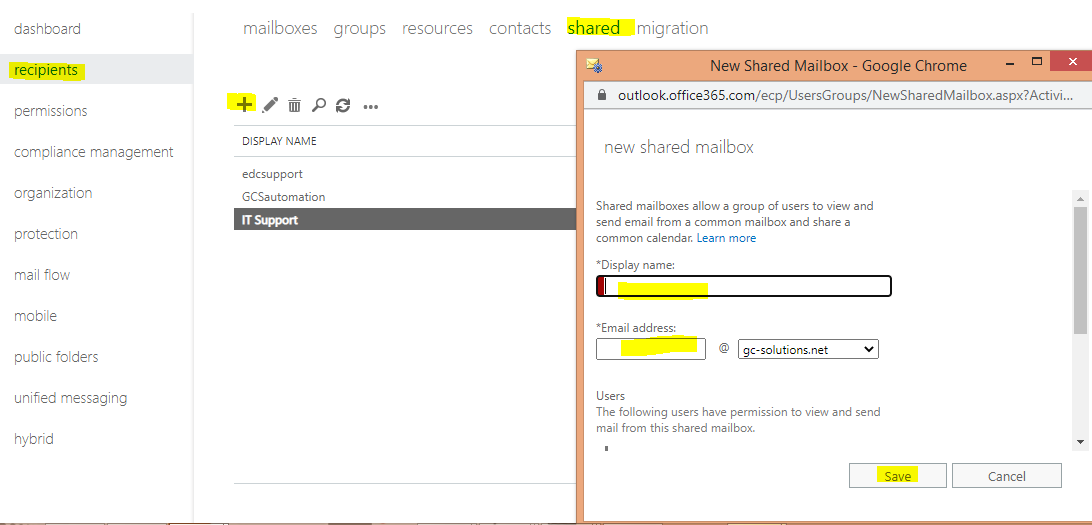The width and height of the screenshot is (1092, 525).
Task: Minimize the New Shared Mailbox window
Action: pos(1012,62)
